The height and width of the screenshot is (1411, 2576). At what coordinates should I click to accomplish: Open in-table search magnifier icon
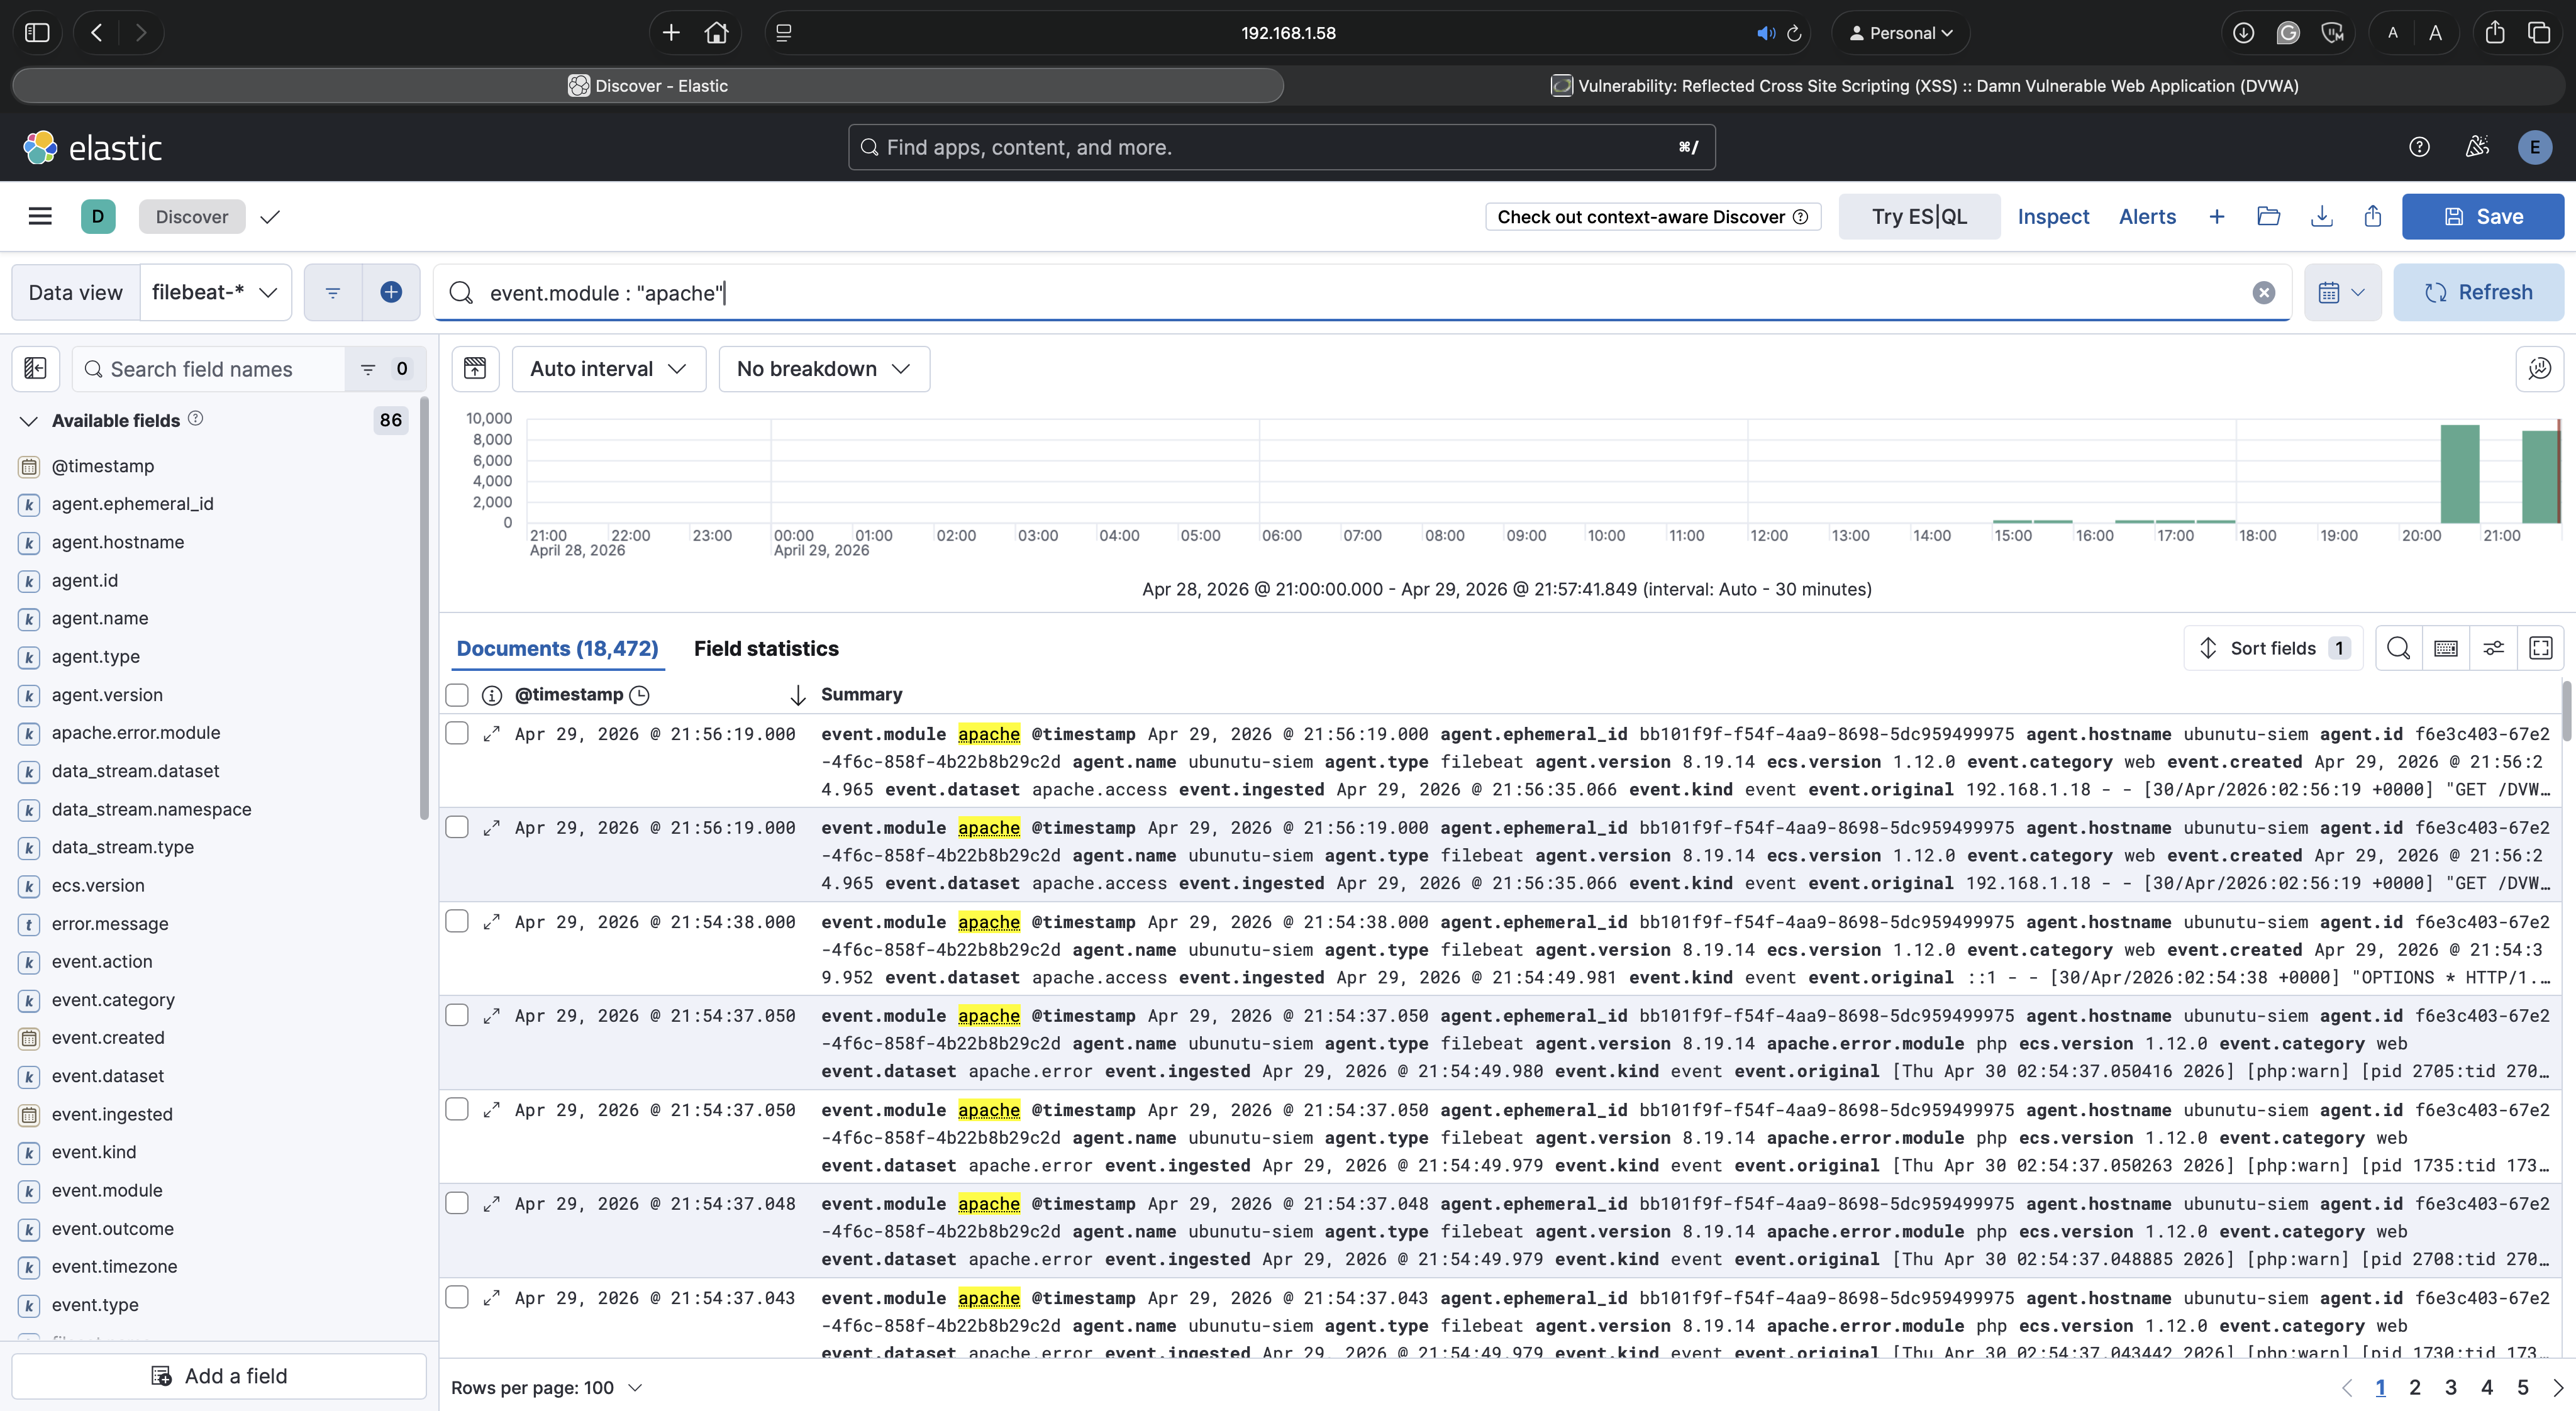[2398, 648]
